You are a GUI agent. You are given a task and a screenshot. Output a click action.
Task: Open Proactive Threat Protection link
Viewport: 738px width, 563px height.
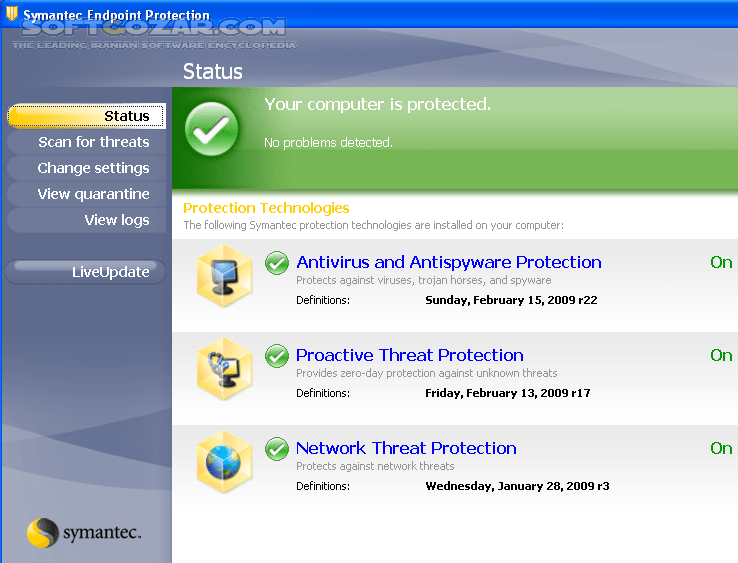[409, 355]
